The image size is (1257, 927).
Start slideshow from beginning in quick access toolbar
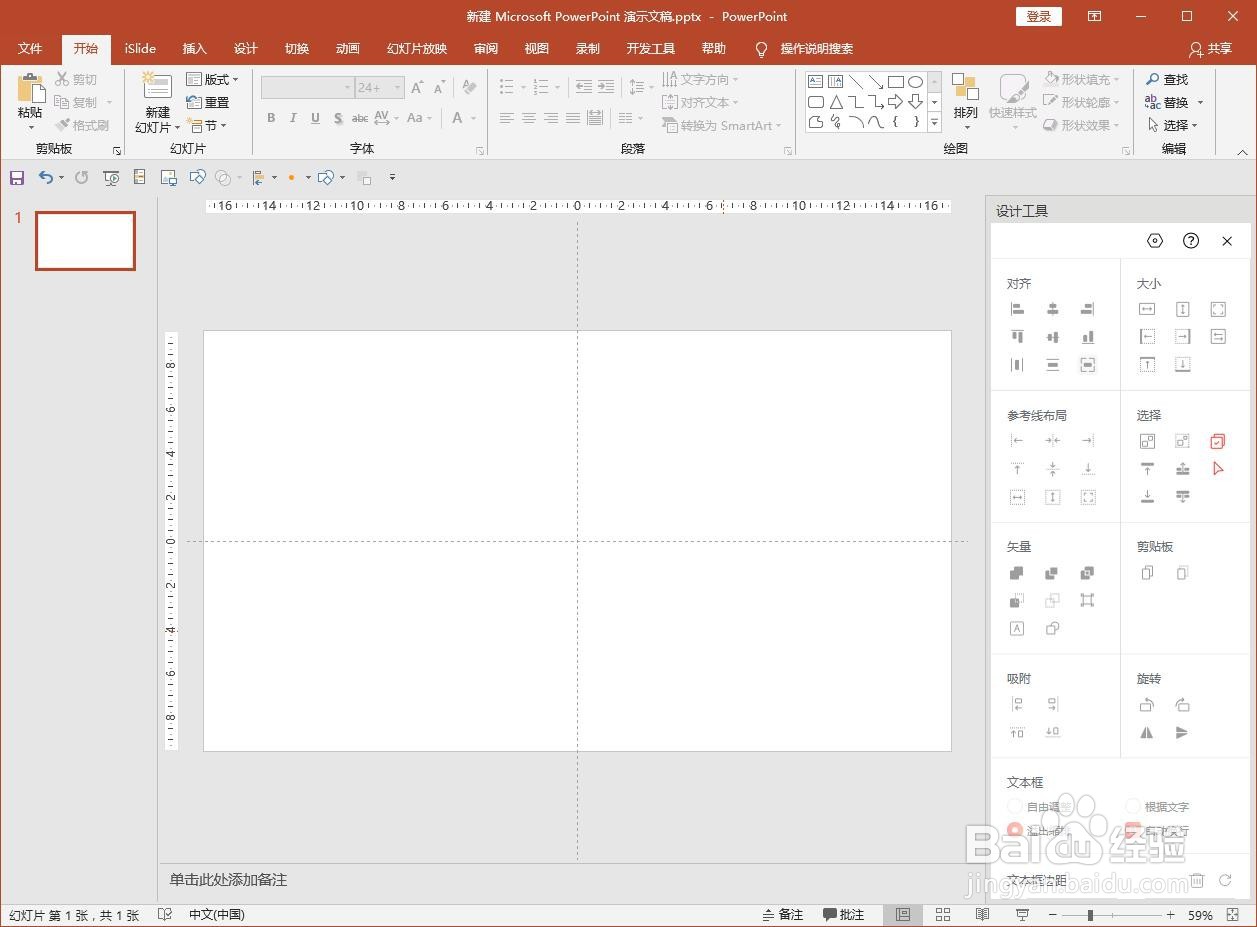click(x=111, y=177)
